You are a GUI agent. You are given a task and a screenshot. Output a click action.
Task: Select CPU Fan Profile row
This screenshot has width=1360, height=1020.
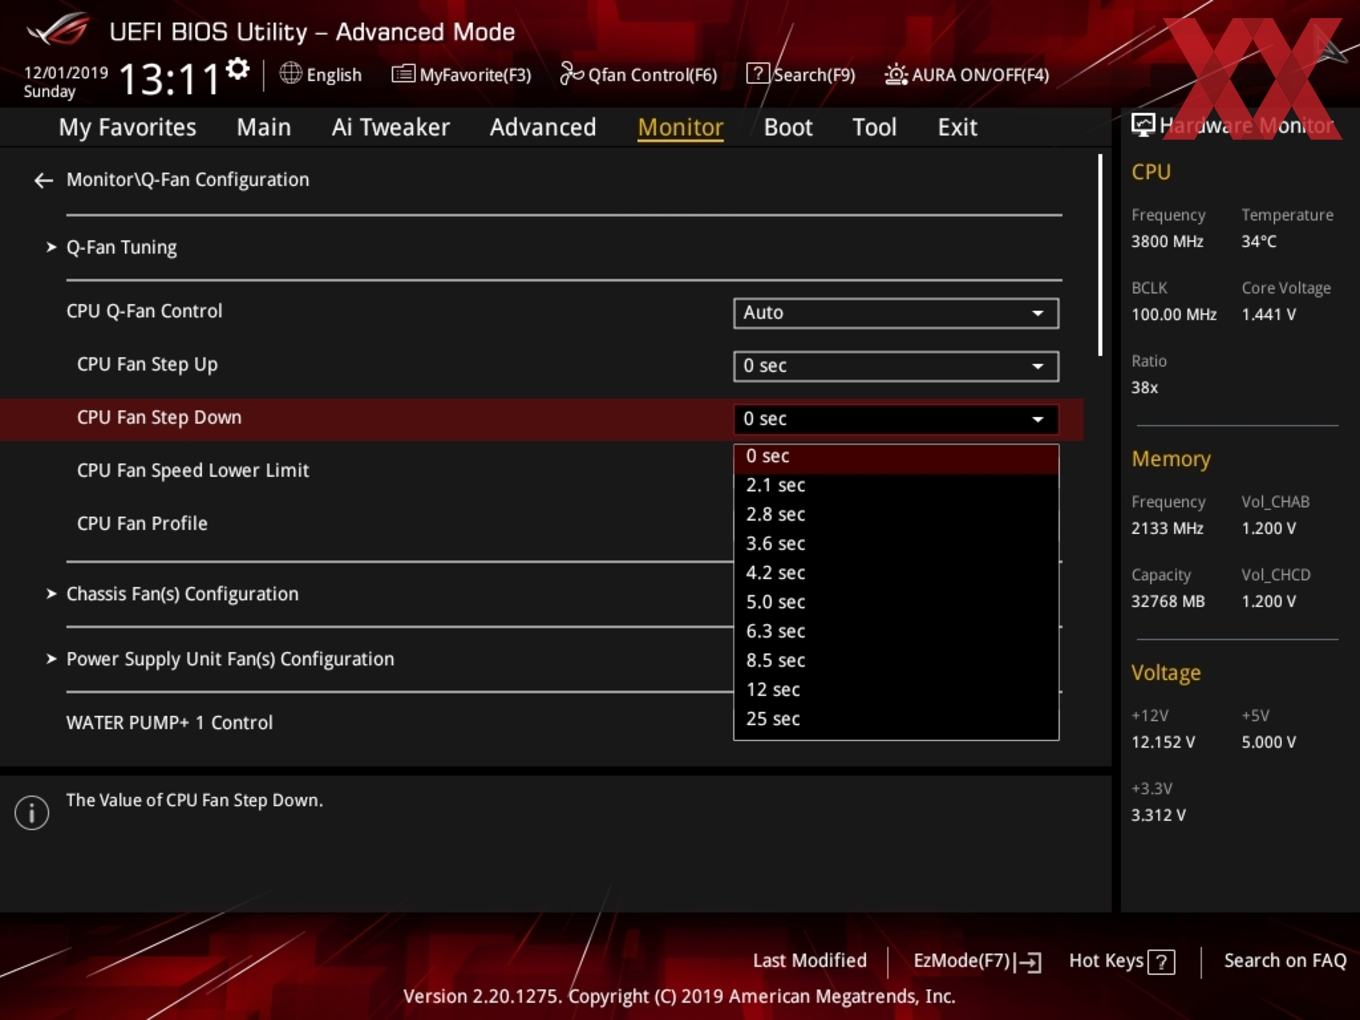coord(142,523)
